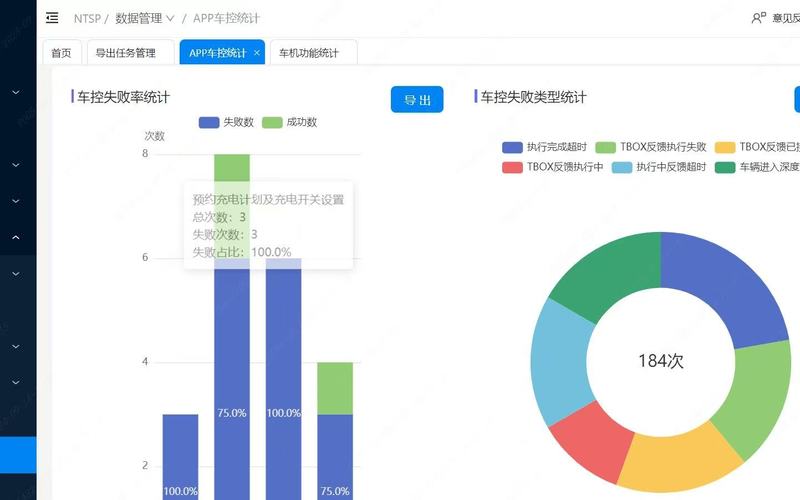Click the 导出 button for 车控失败率统计
The width and height of the screenshot is (800, 500).
pos(417,99)
